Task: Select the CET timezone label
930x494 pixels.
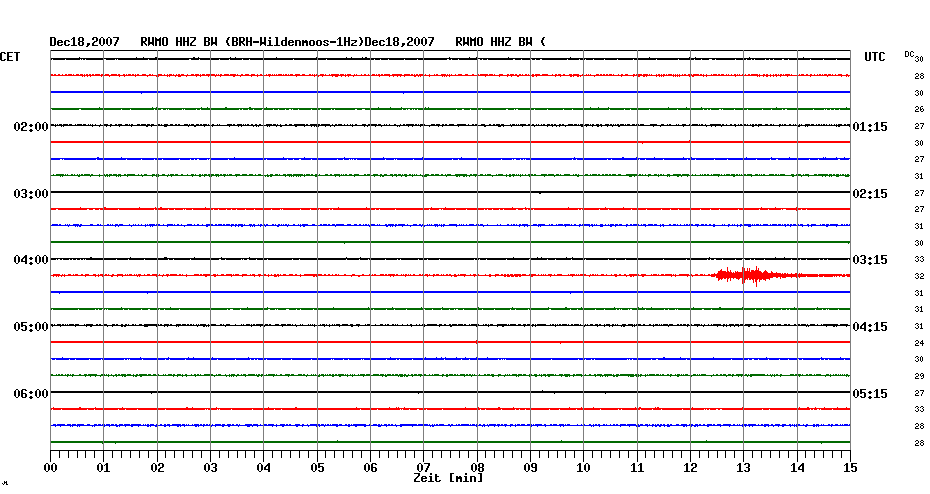Action: pyautogui.click(x=10, y=57)
